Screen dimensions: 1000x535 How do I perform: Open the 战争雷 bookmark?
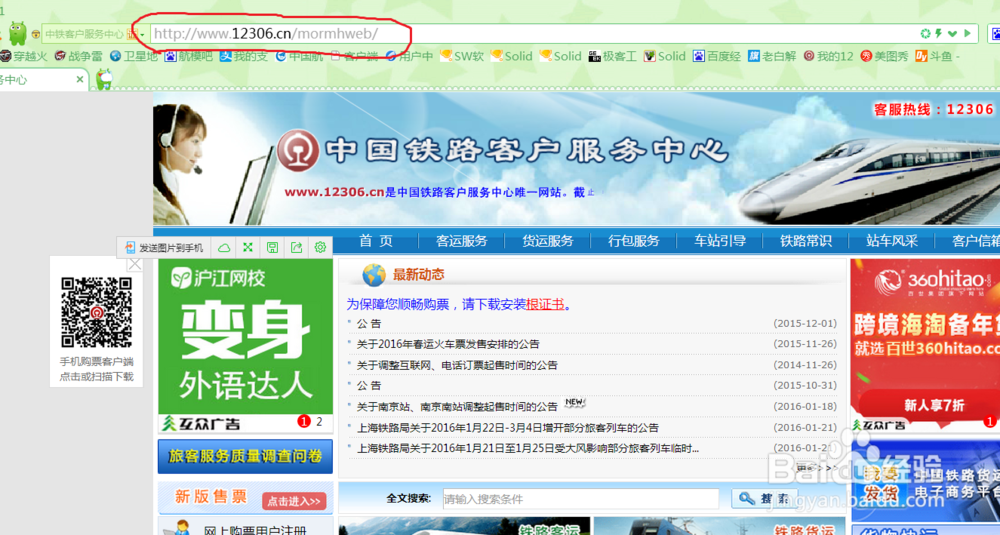(78, 56)
